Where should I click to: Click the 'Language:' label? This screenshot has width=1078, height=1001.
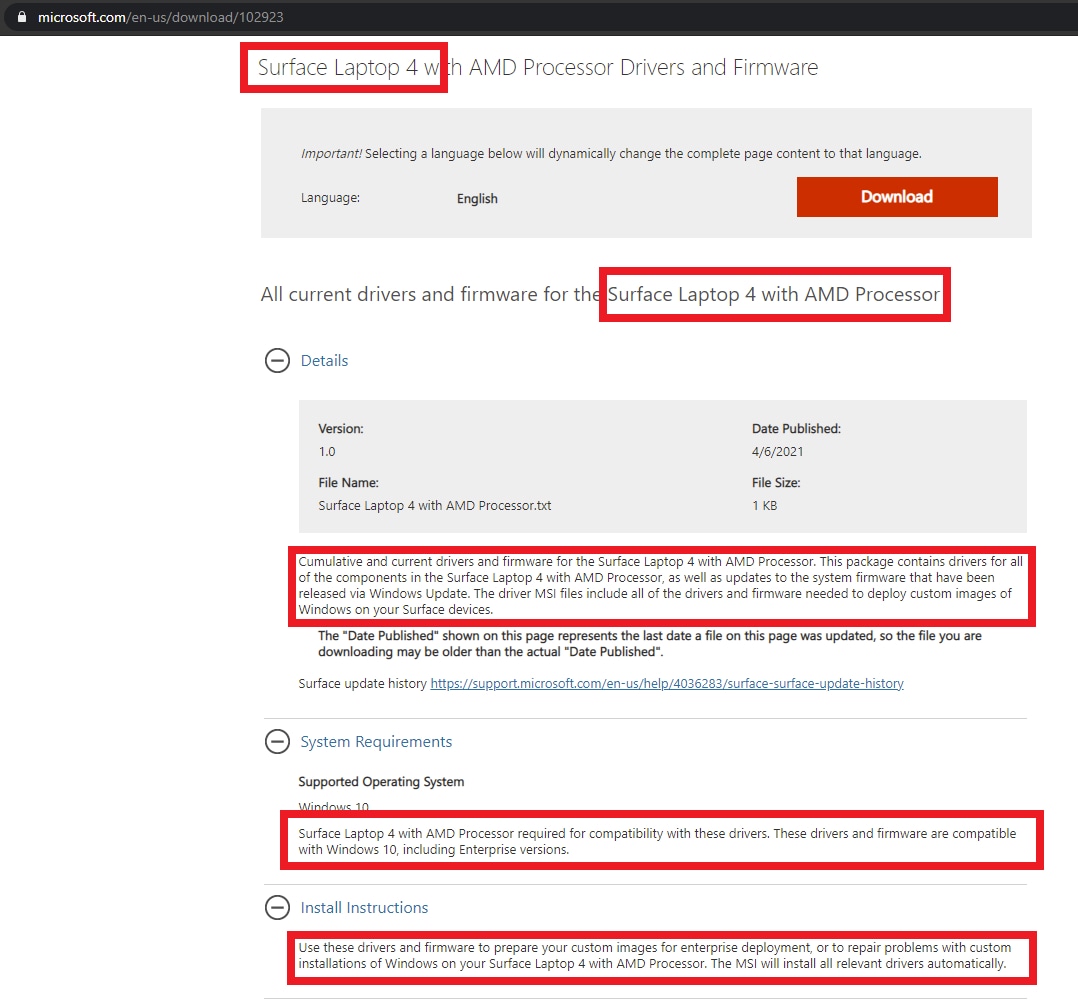[330, 198]
